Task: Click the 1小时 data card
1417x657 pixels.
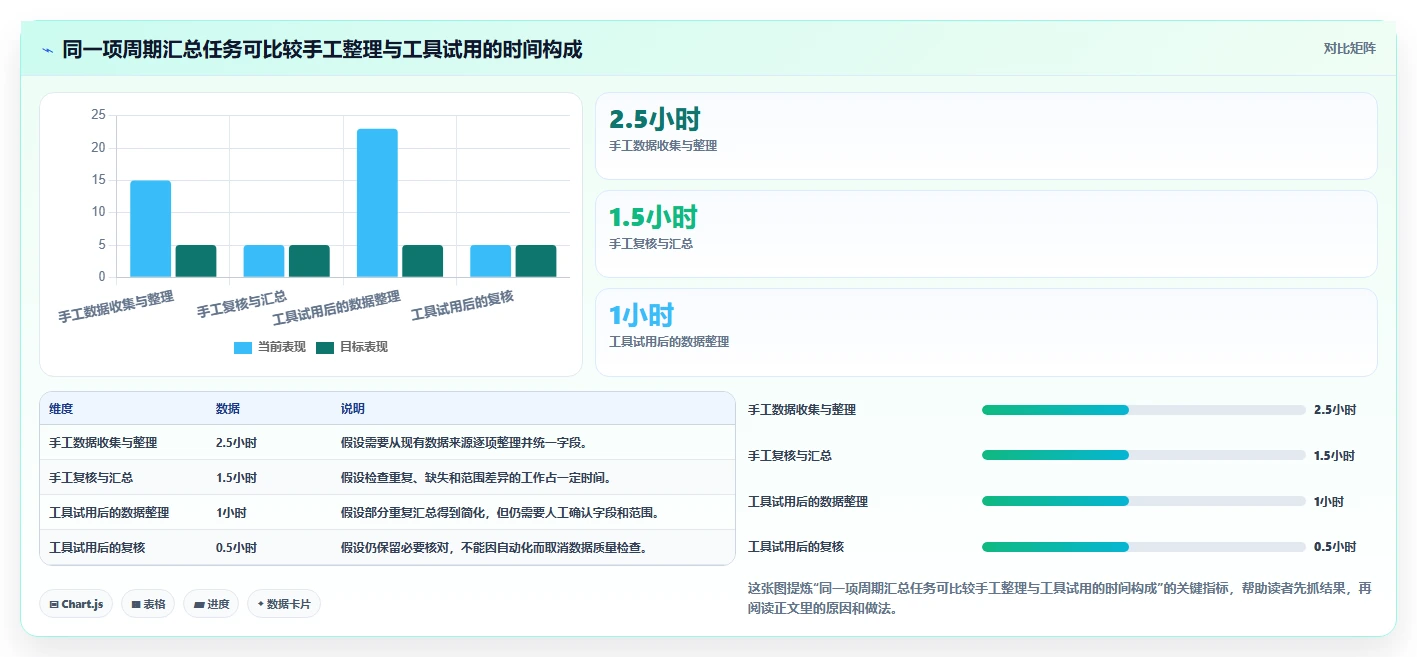Action: tap(986, 332)
